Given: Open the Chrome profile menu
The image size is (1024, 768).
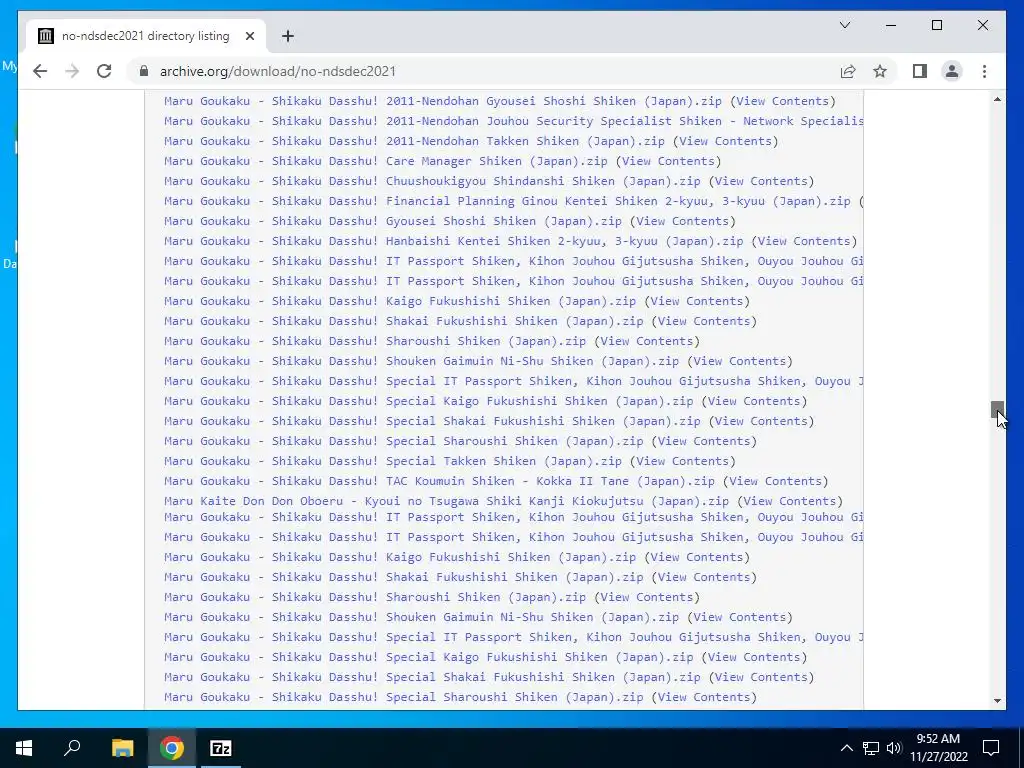Looking at the screenshot, I should [952, 71].
